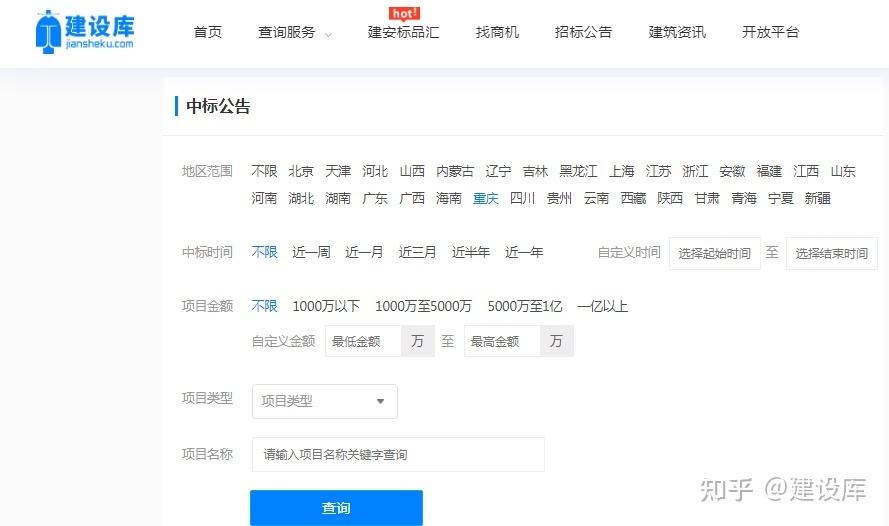Open the 项目类型 dropdown
The height and width of the screenshot is (526, 889).
(325, 401)
